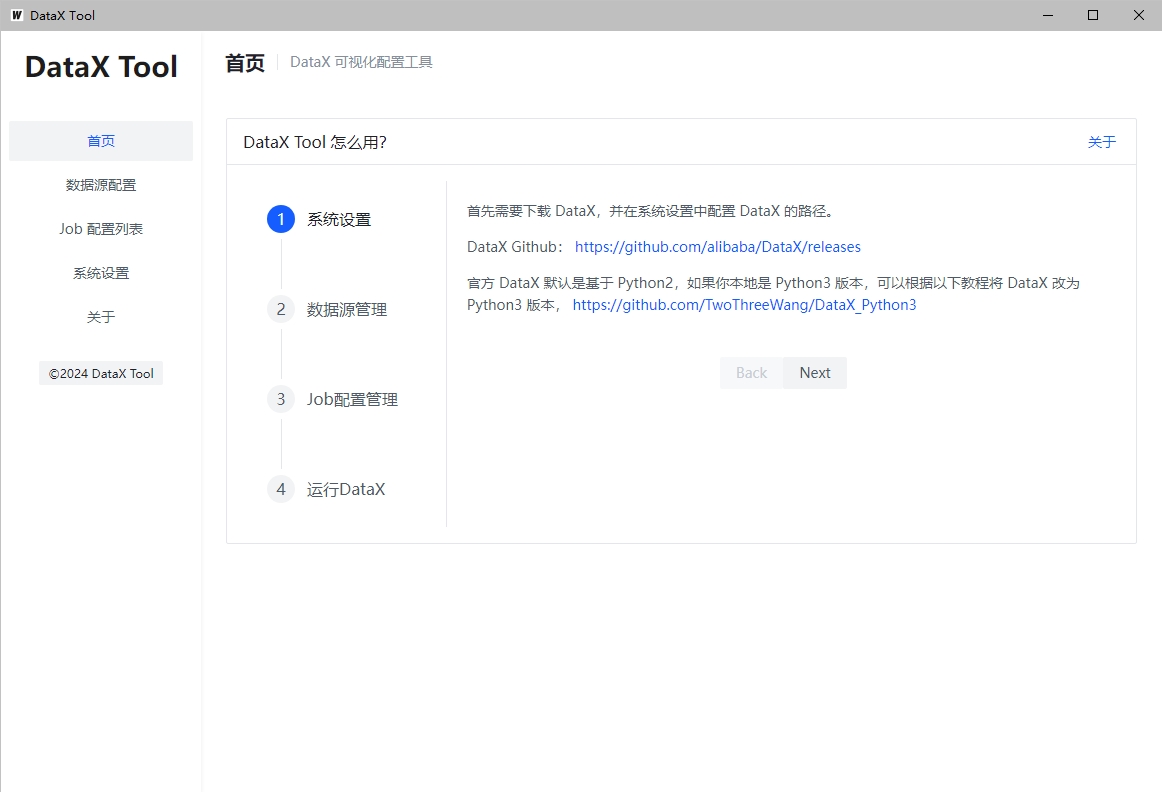Open Job 配置列表 in the sidebar

coord(101,229)
